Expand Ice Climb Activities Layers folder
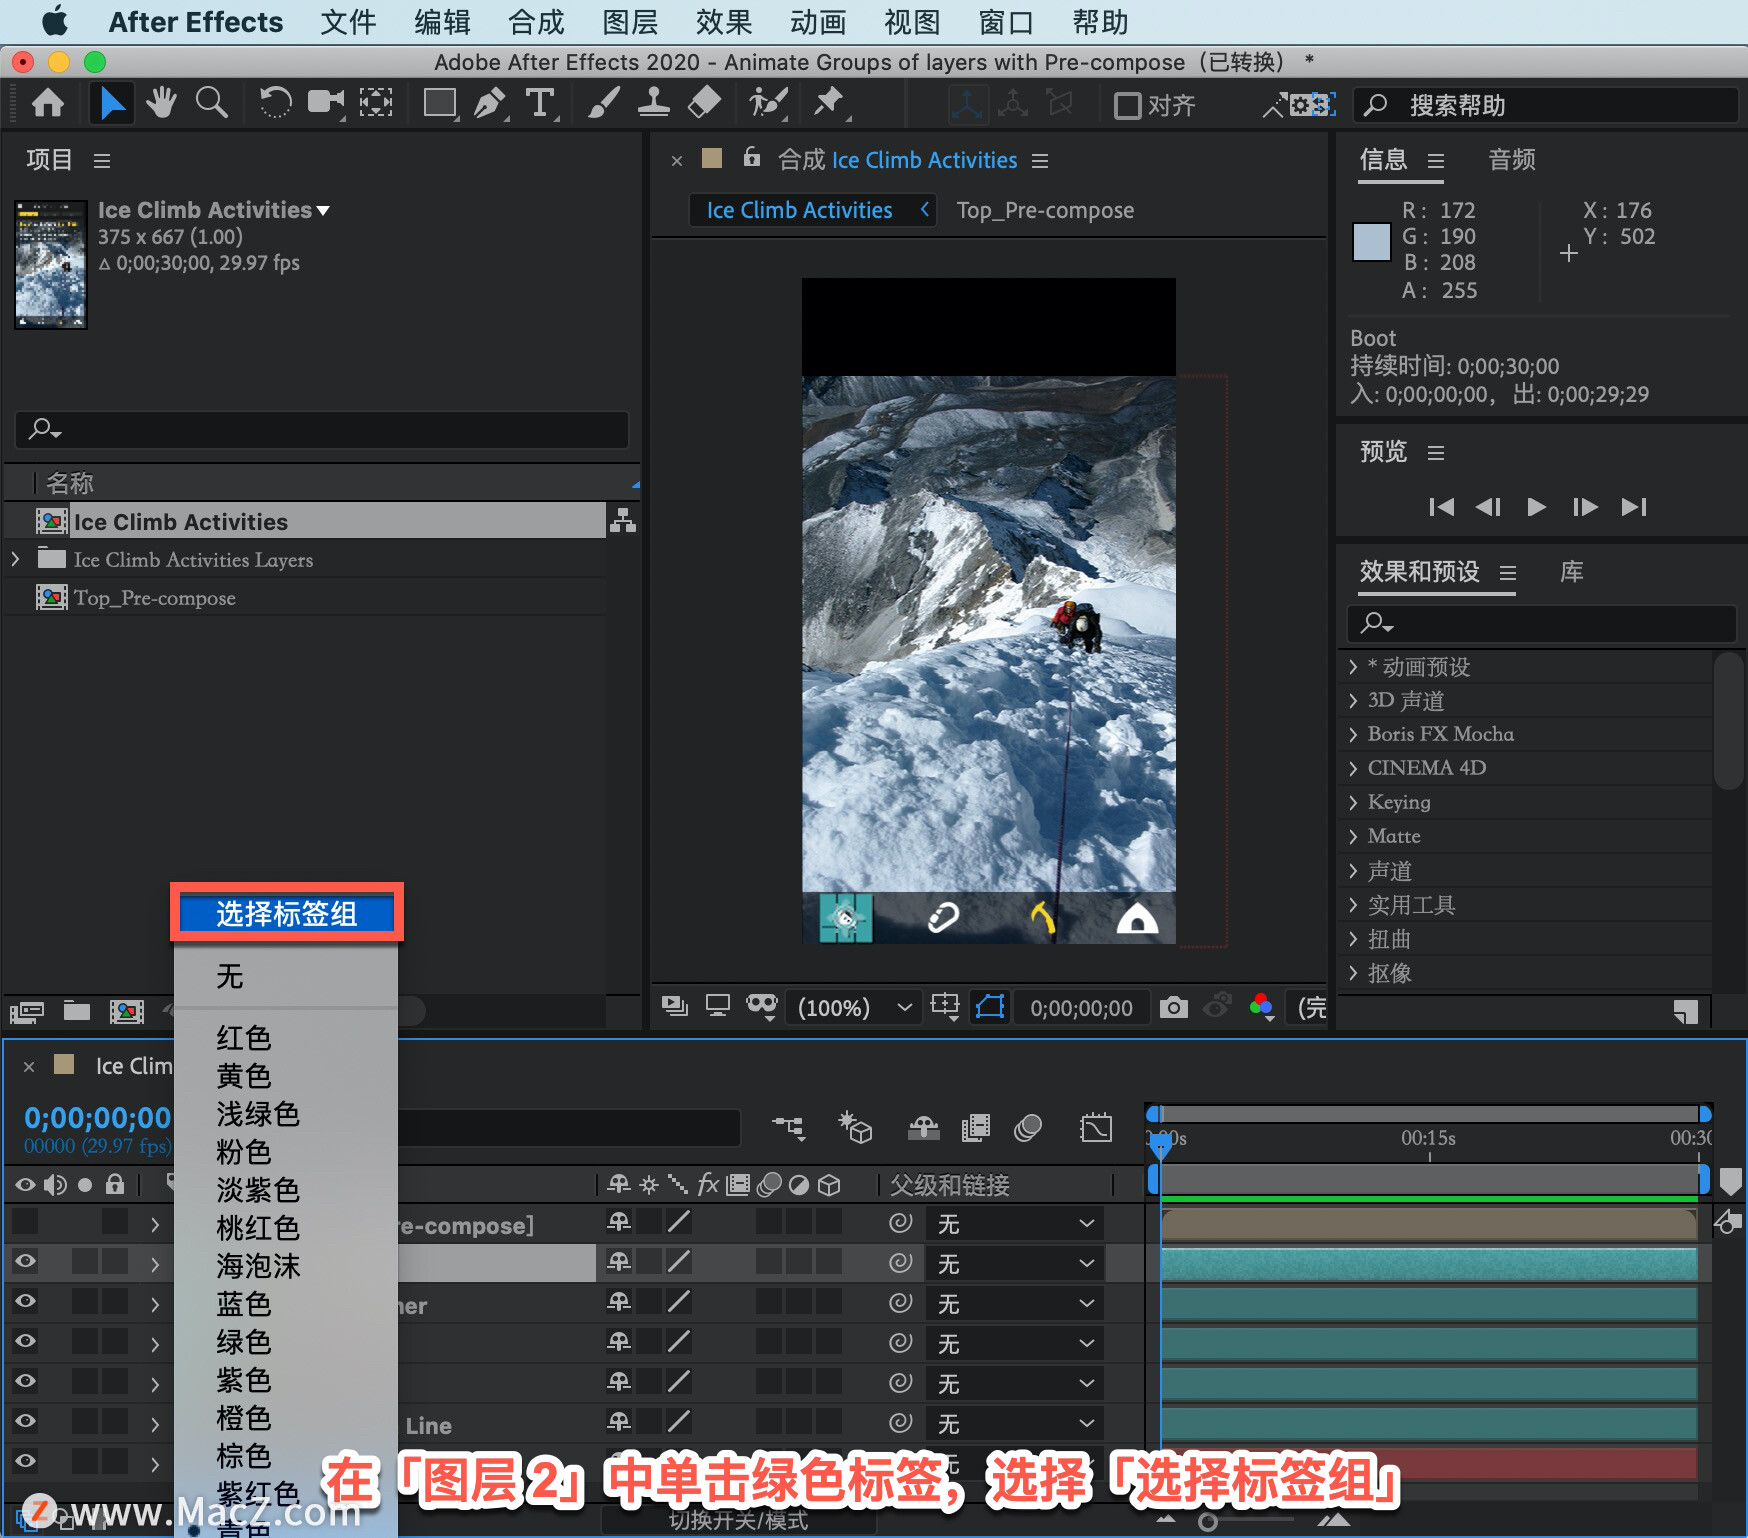 tap(15, 559)
